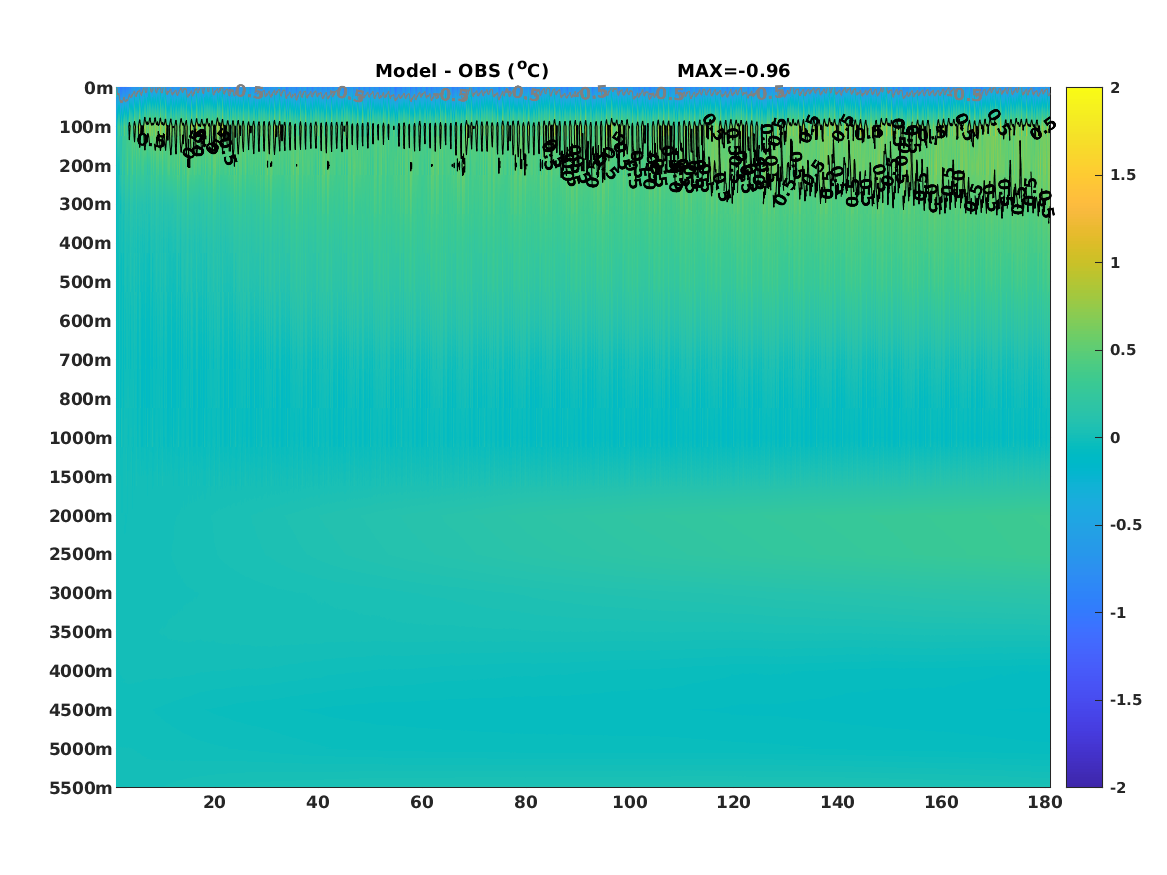The image size is (1167, 875).
Task: Select the '800m' depth axis label
Action: [86, 400]
